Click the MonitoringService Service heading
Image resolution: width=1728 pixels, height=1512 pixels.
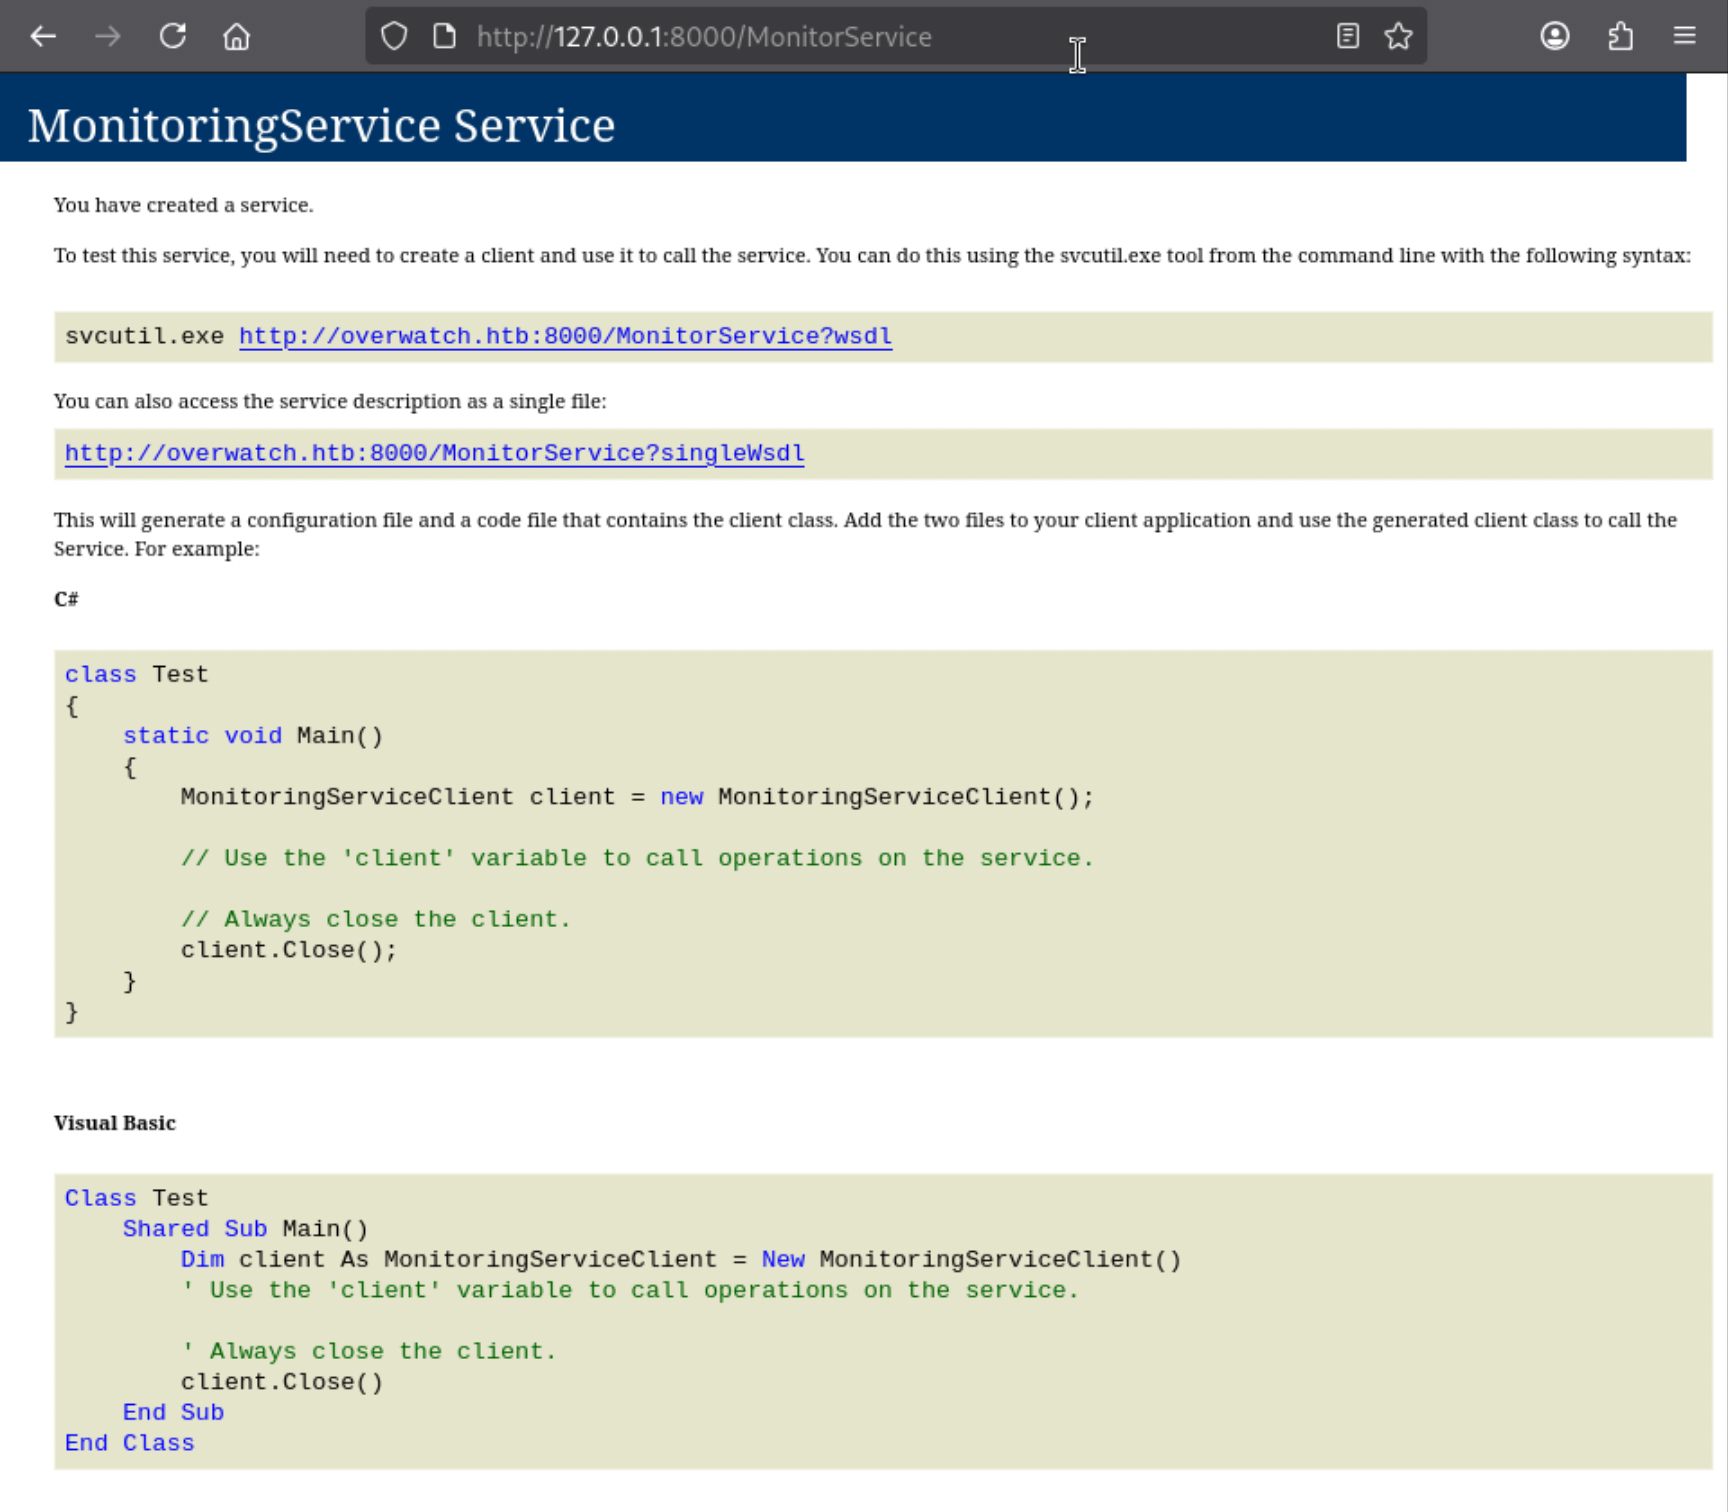(x=321, y=125)
